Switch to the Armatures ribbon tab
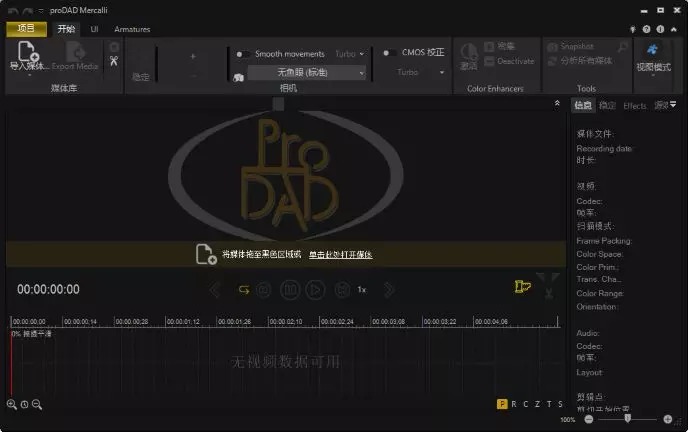 [x=132, y=29]
